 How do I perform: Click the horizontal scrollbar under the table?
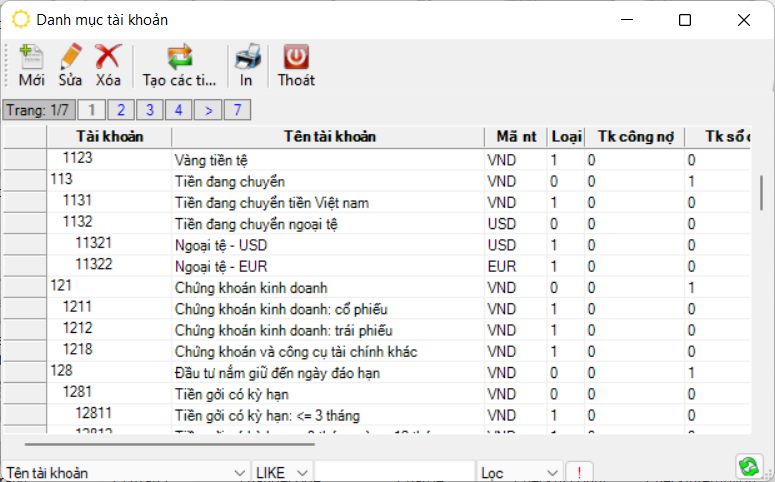point(170,443)
